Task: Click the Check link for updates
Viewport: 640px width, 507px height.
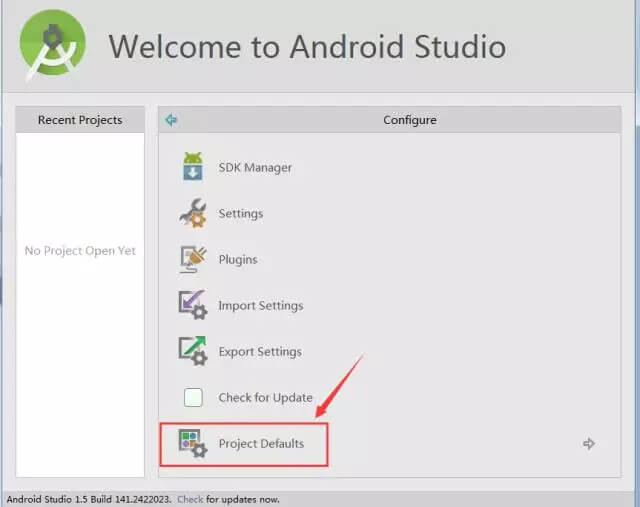Action: [x=190, y=499]
